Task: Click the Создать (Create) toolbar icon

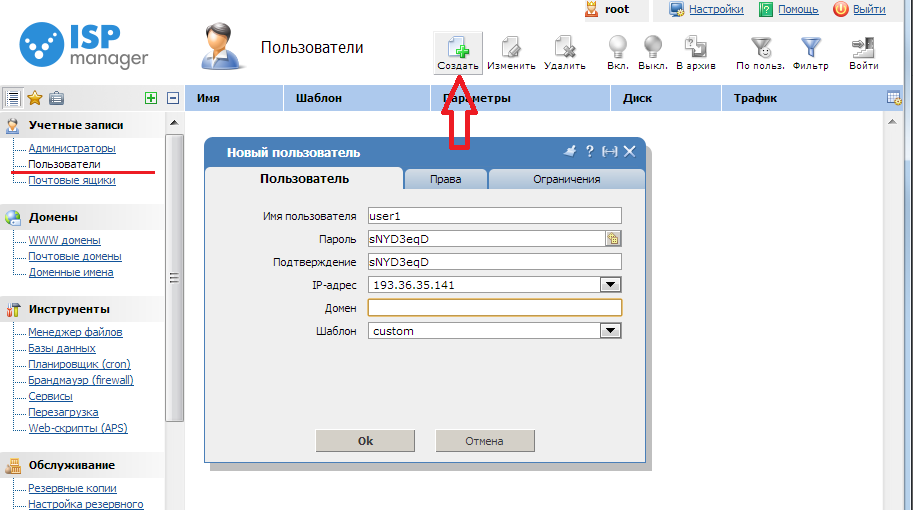Action: pyautogui.click(x=458, y=50)
